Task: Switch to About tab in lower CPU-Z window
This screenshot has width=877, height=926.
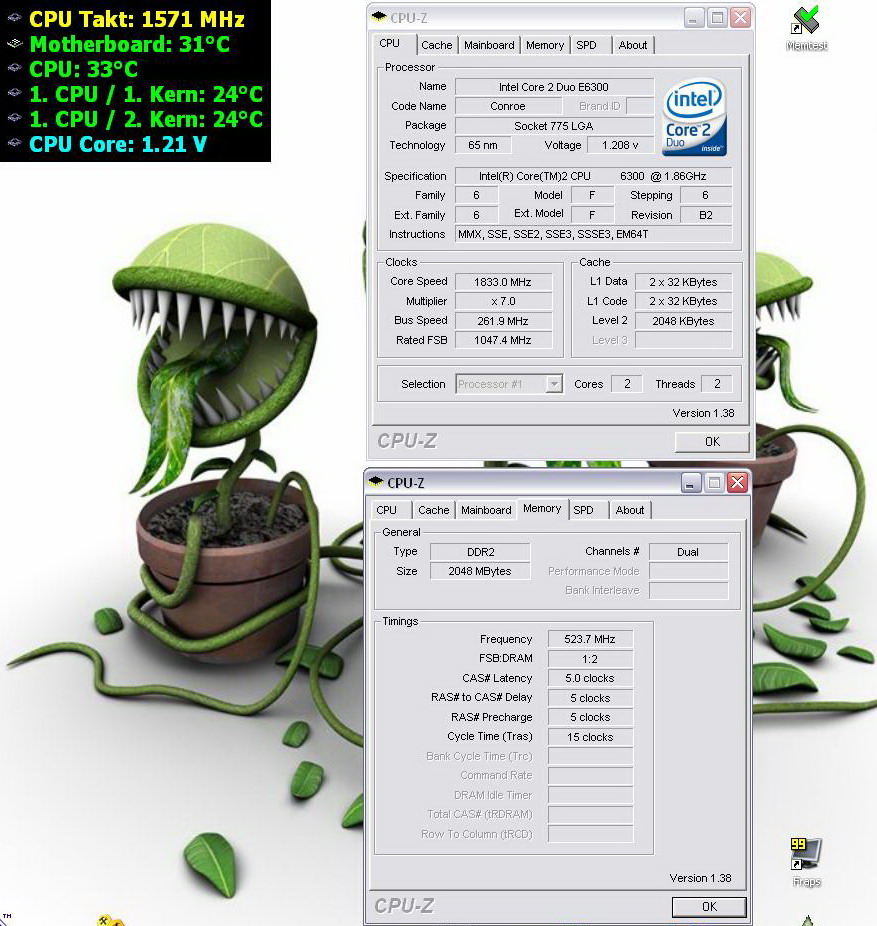Action: [630, 510]
